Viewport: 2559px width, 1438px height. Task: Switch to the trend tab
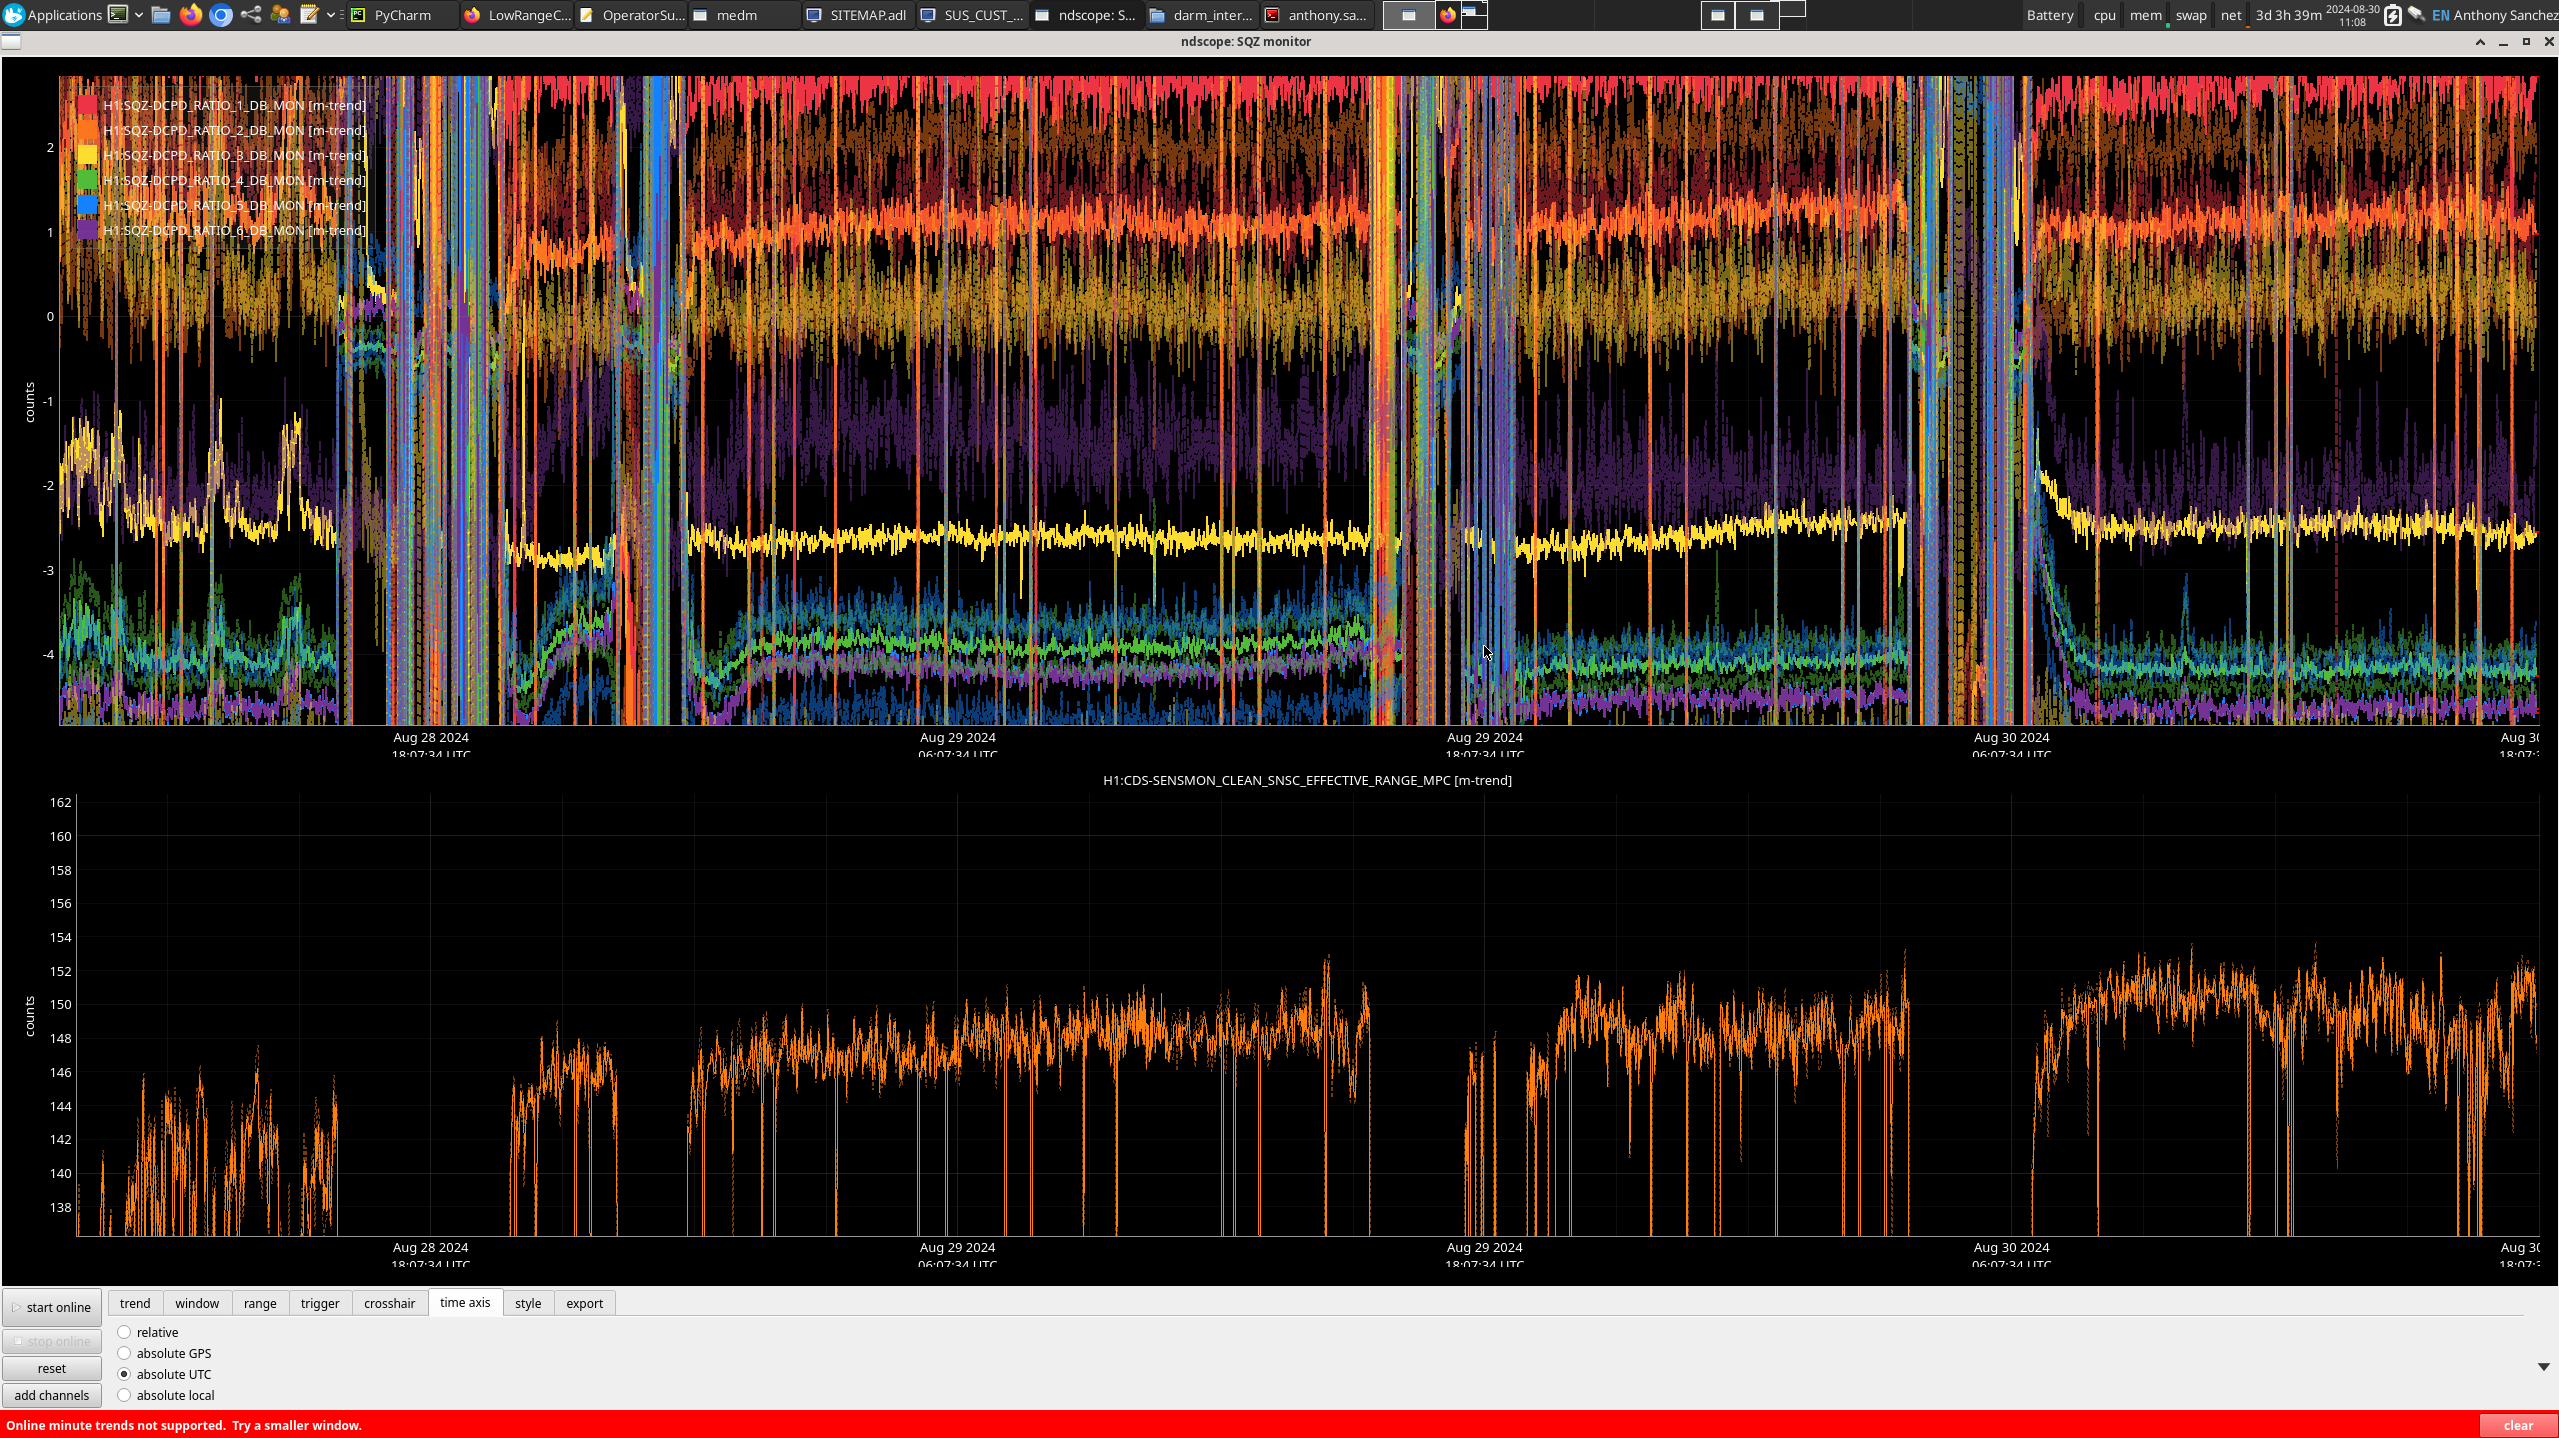click(x=135, y=1303)
